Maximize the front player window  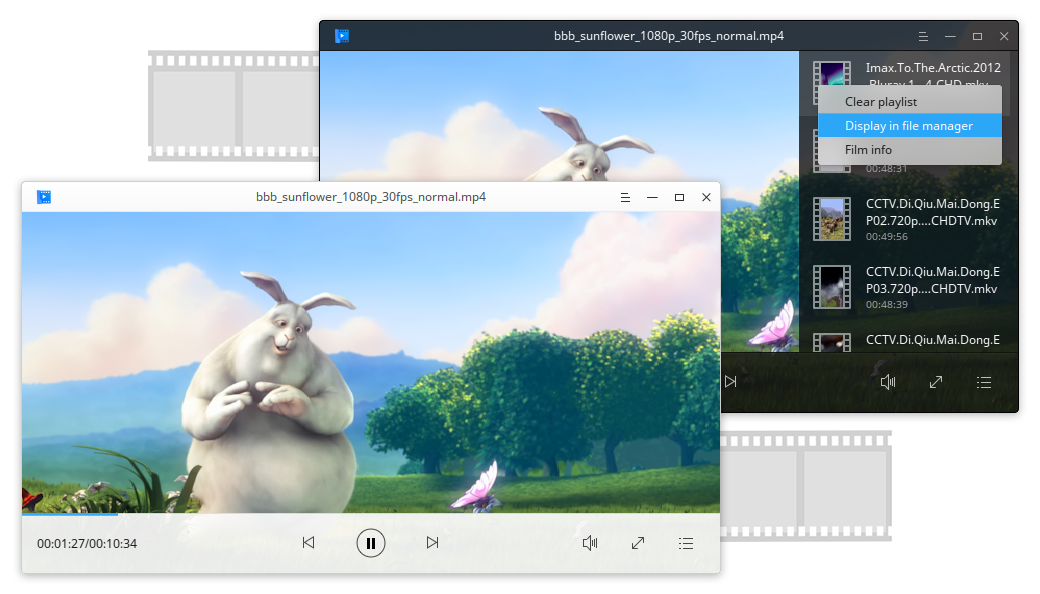point(679,198)
